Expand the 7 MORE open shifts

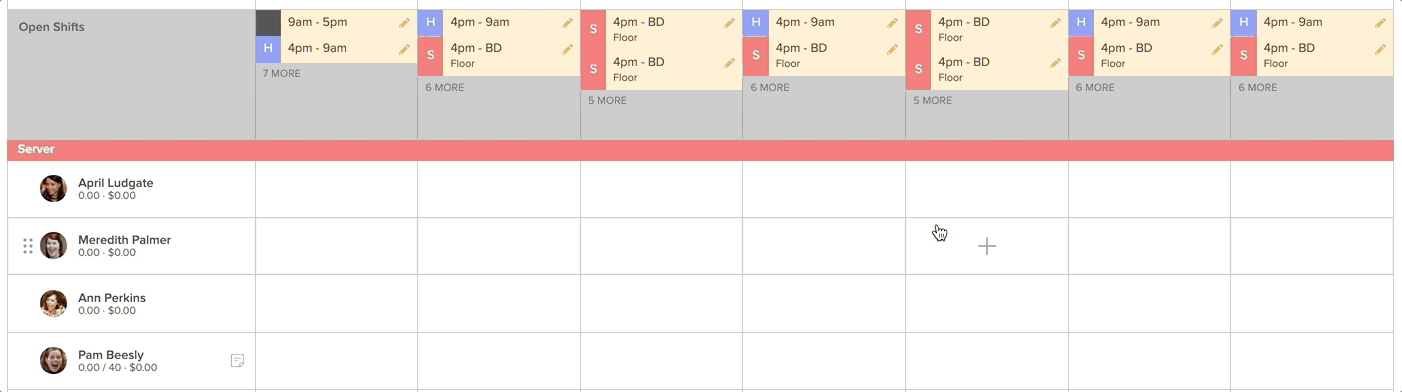click(x=282, y=74)
